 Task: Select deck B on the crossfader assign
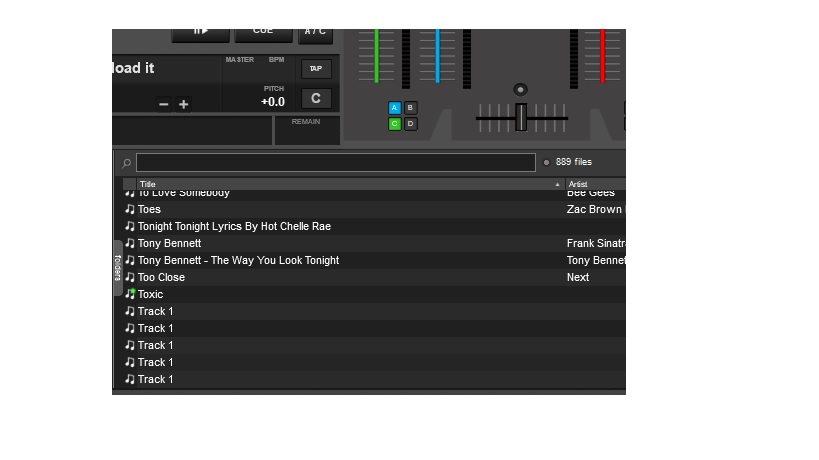[x=411, y=108]
